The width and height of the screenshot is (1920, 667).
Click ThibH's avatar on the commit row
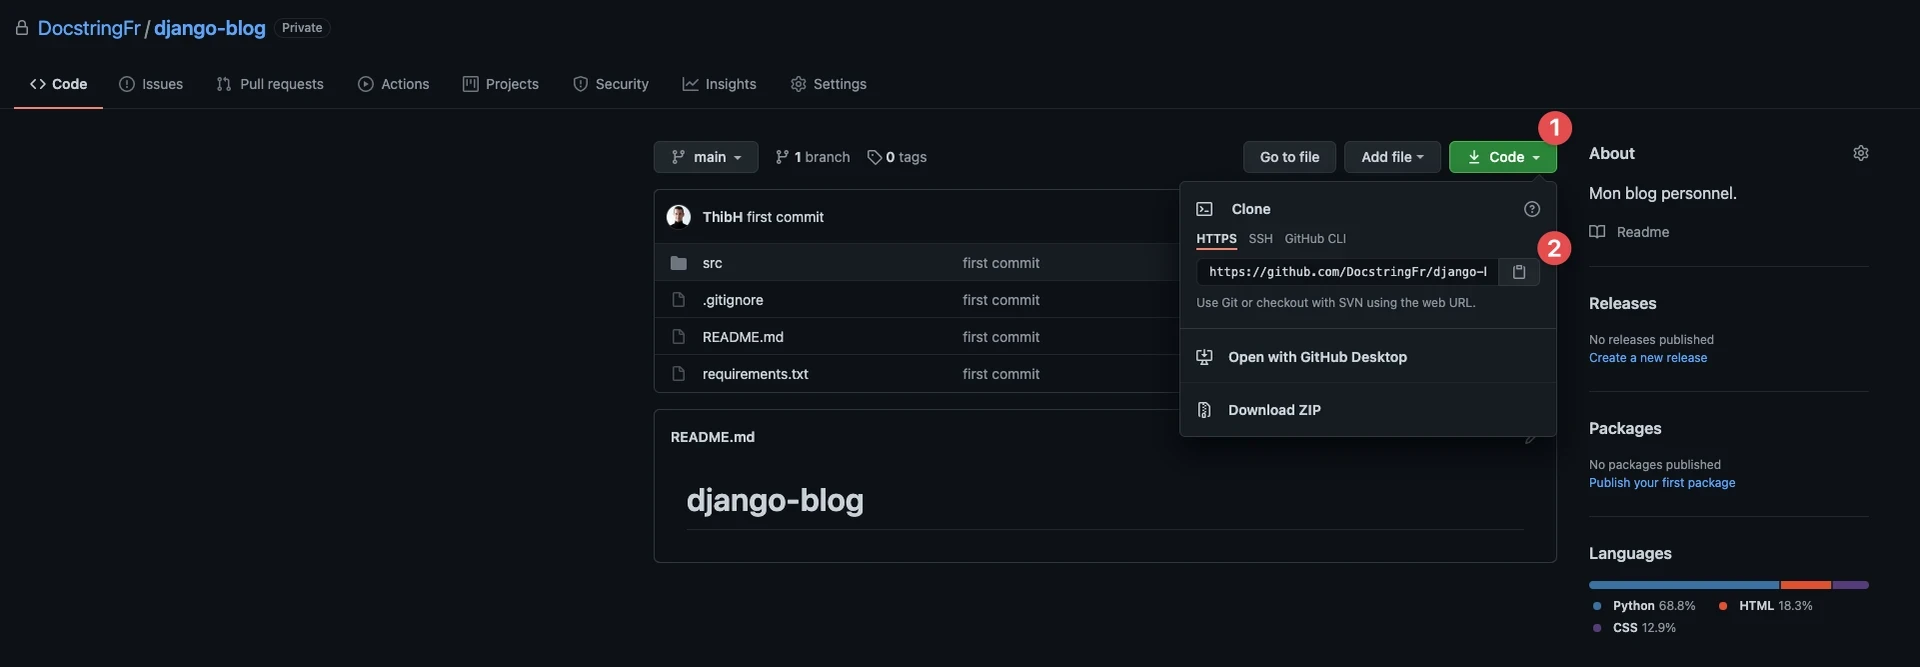[x=679, y=217]
